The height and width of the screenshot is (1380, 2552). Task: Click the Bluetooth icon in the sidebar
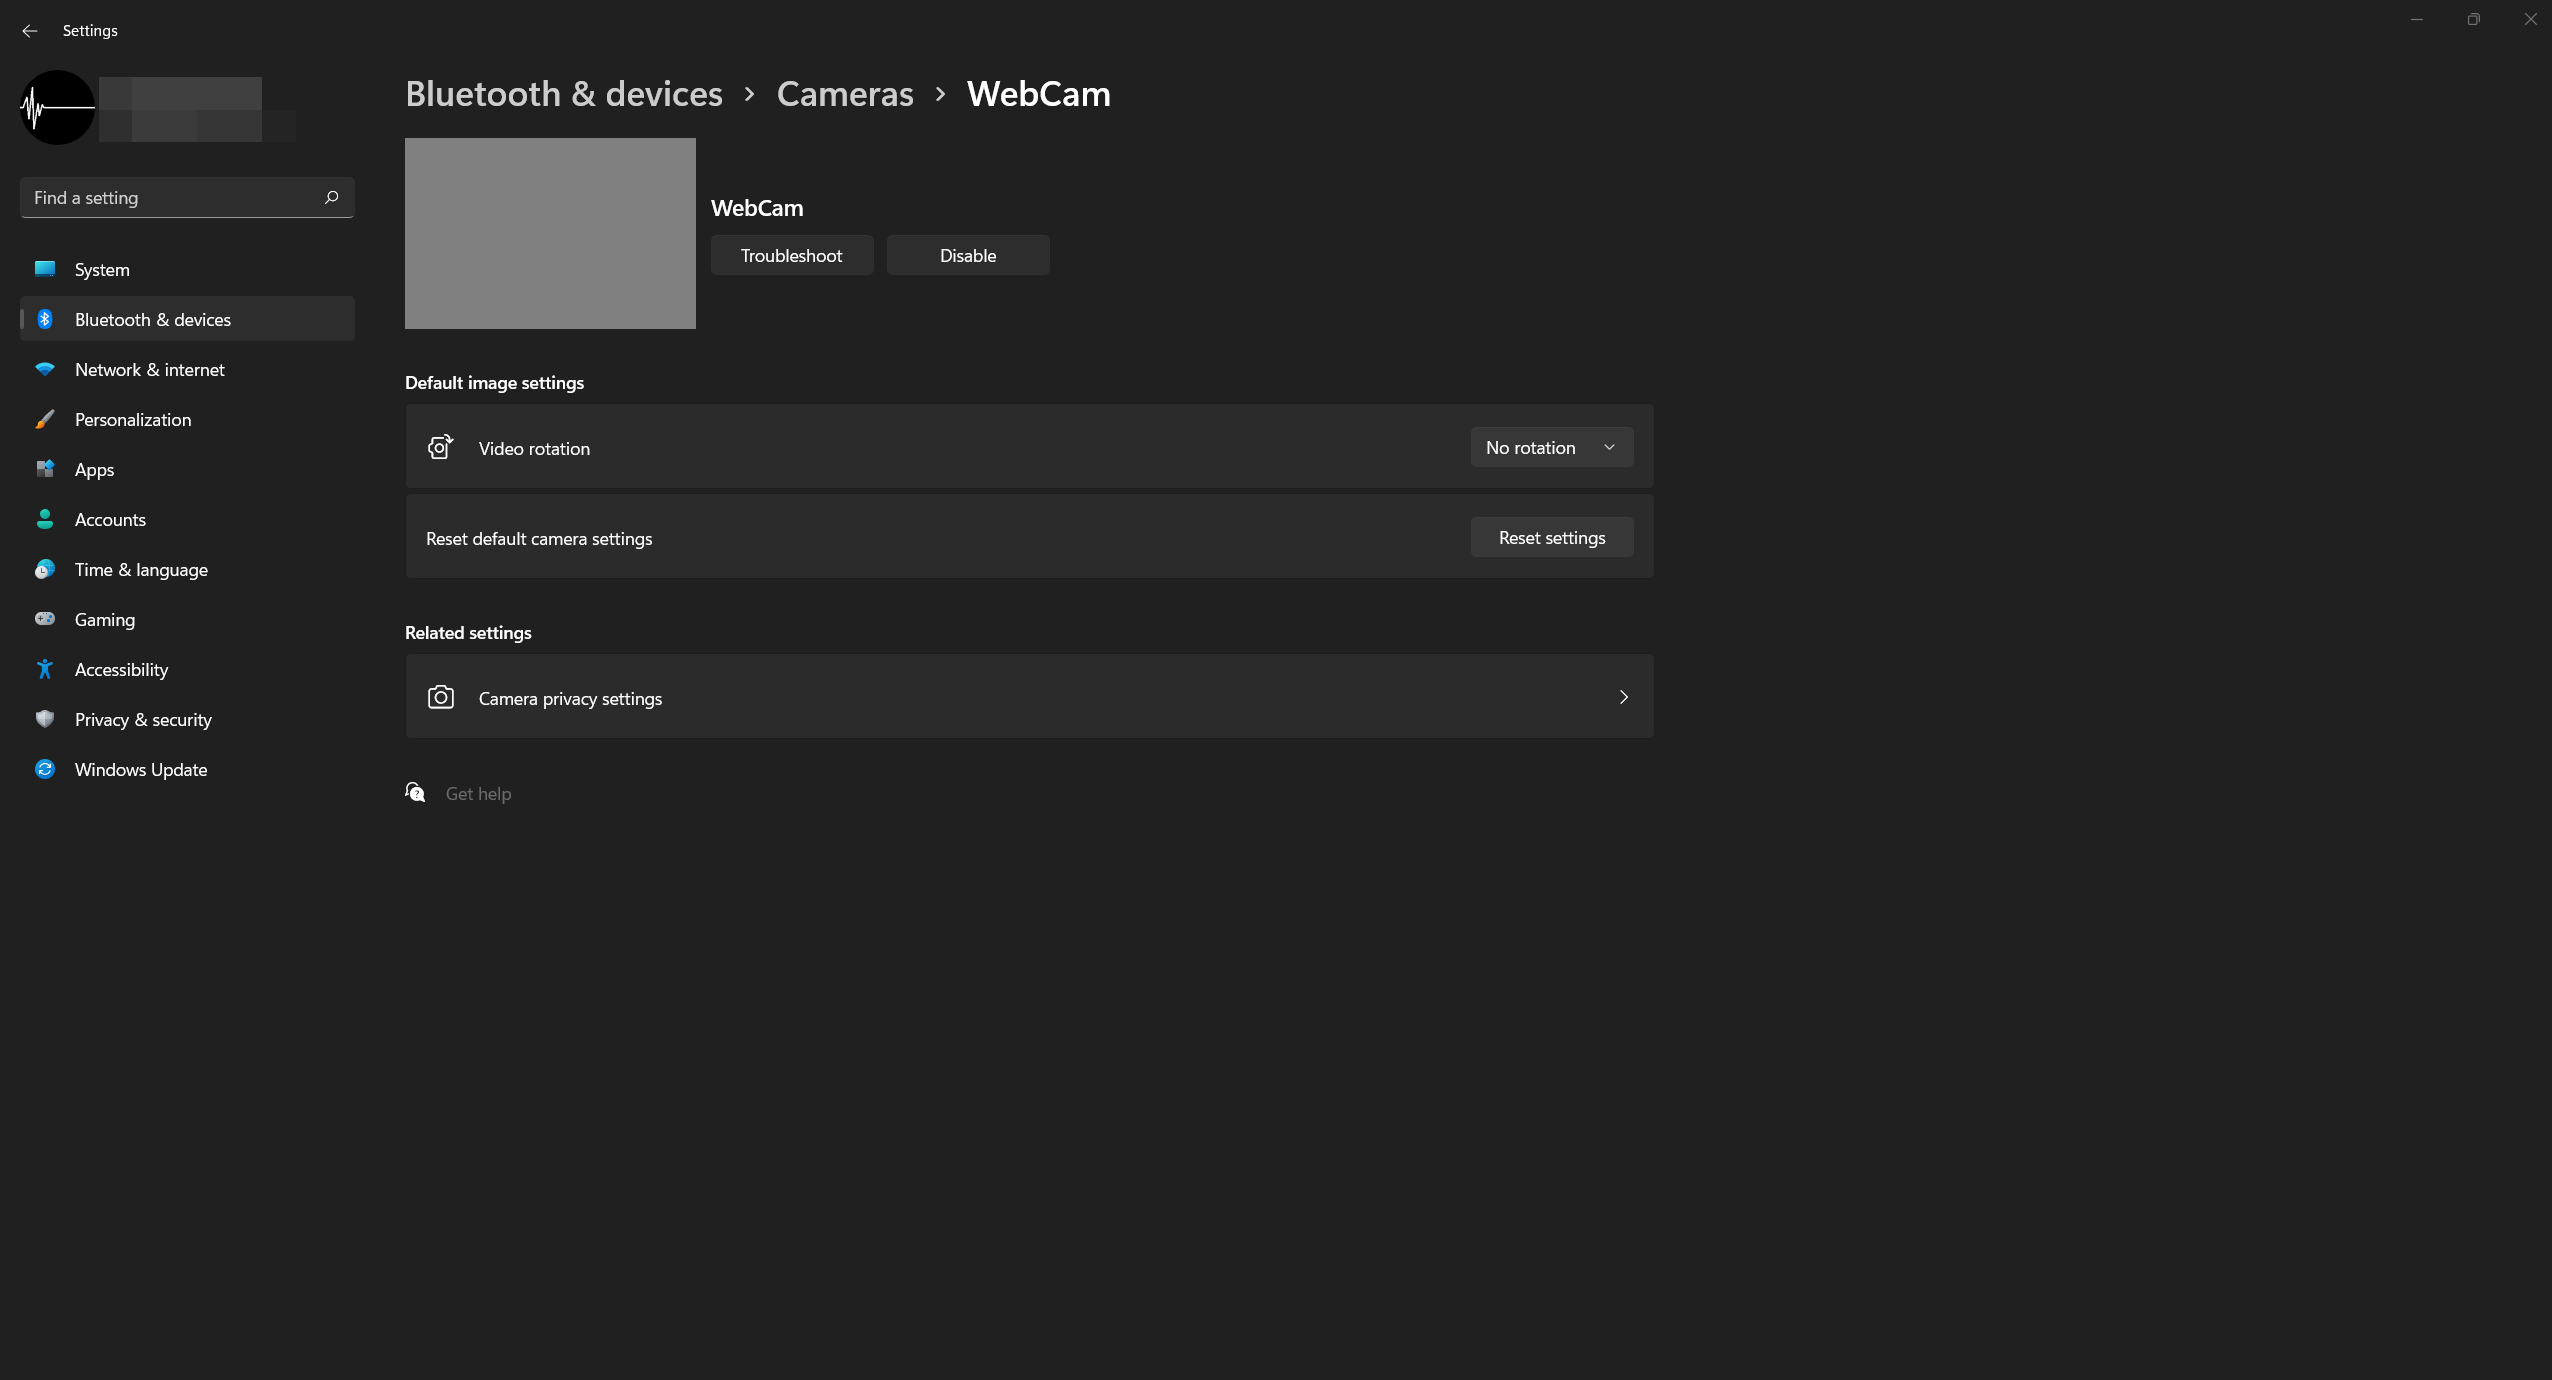(x=45, y=319)
